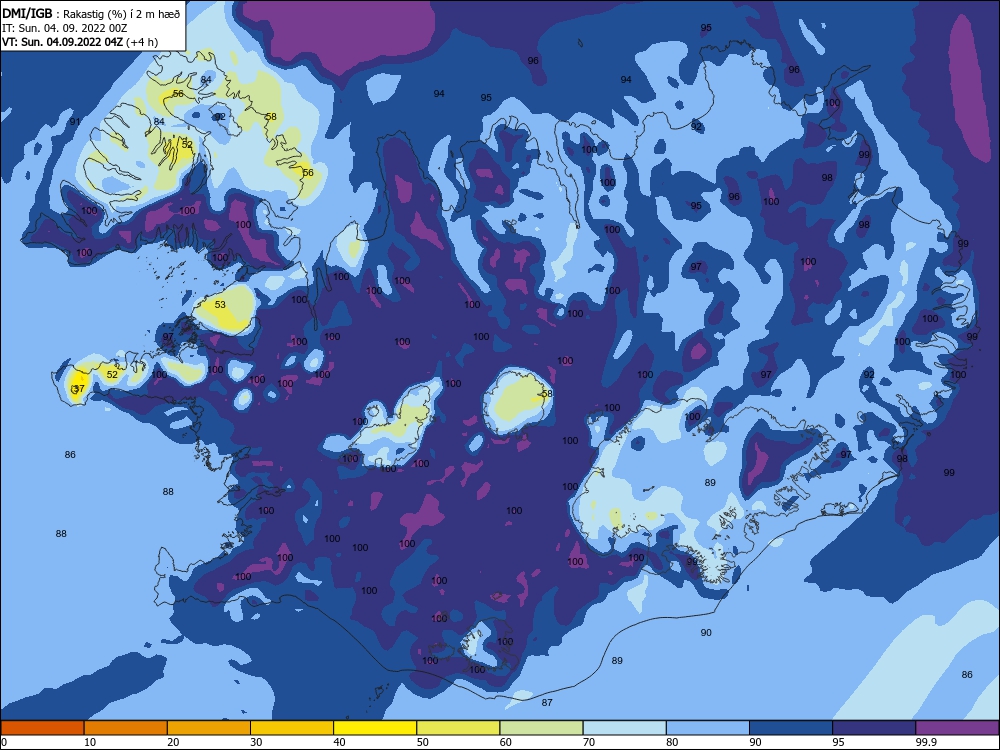Click the '40' legend scale label
The image size is (1000, 750).
[x=339, y=742]
